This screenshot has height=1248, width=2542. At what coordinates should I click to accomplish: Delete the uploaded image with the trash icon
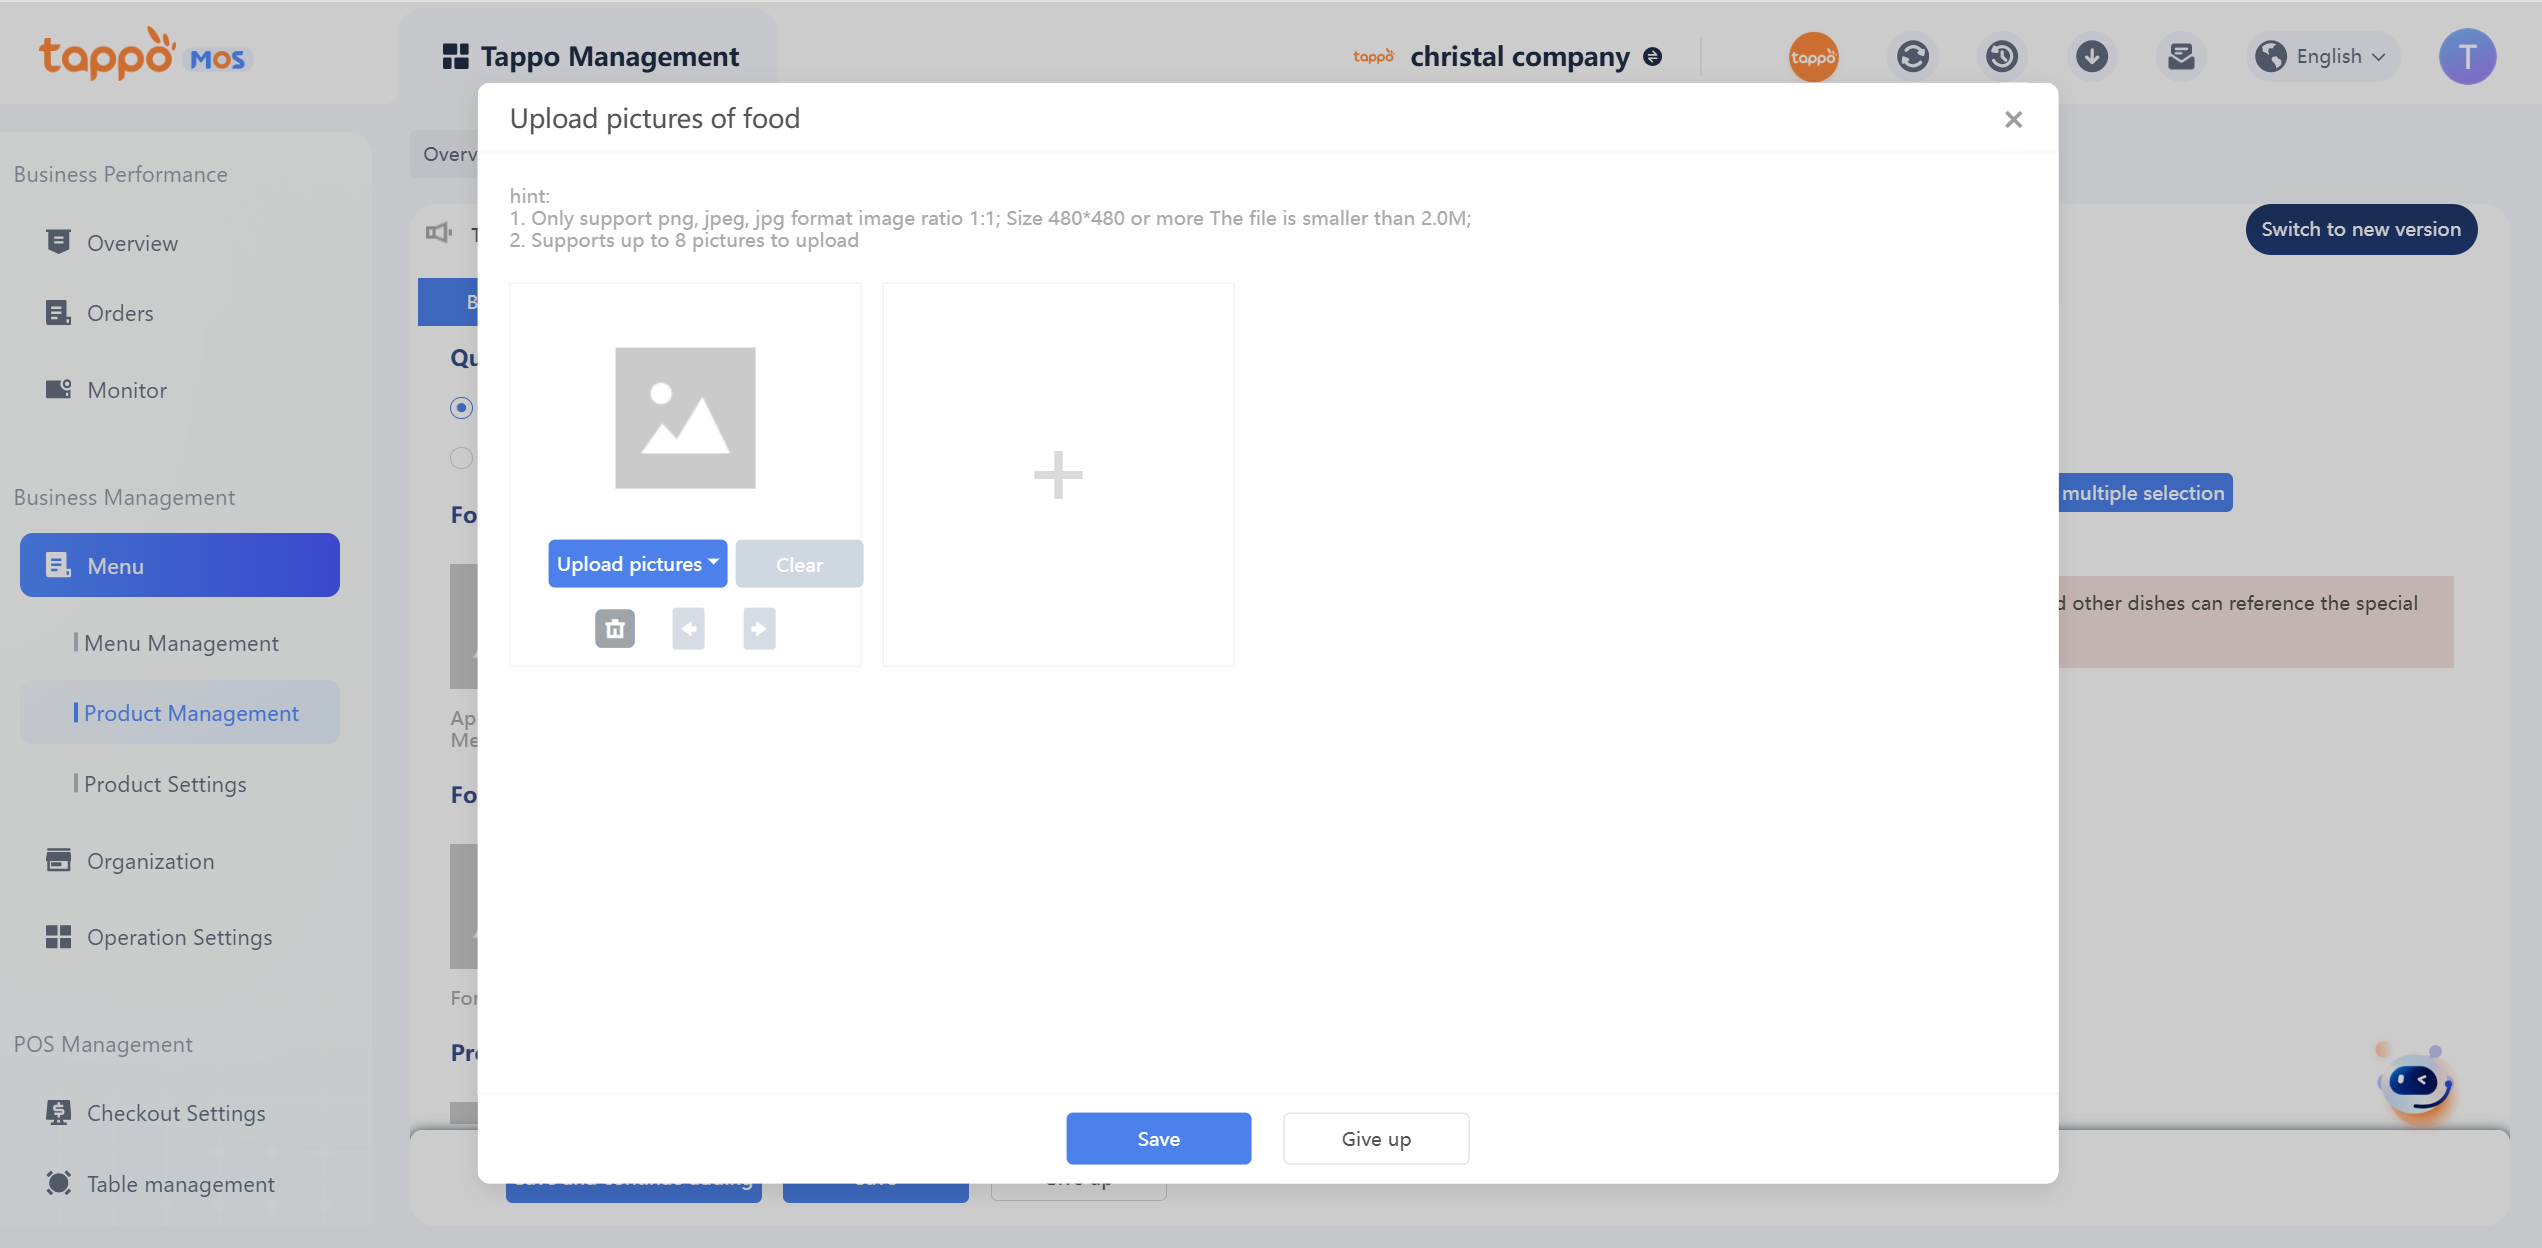pyautogui.click(x=615, y=629)
